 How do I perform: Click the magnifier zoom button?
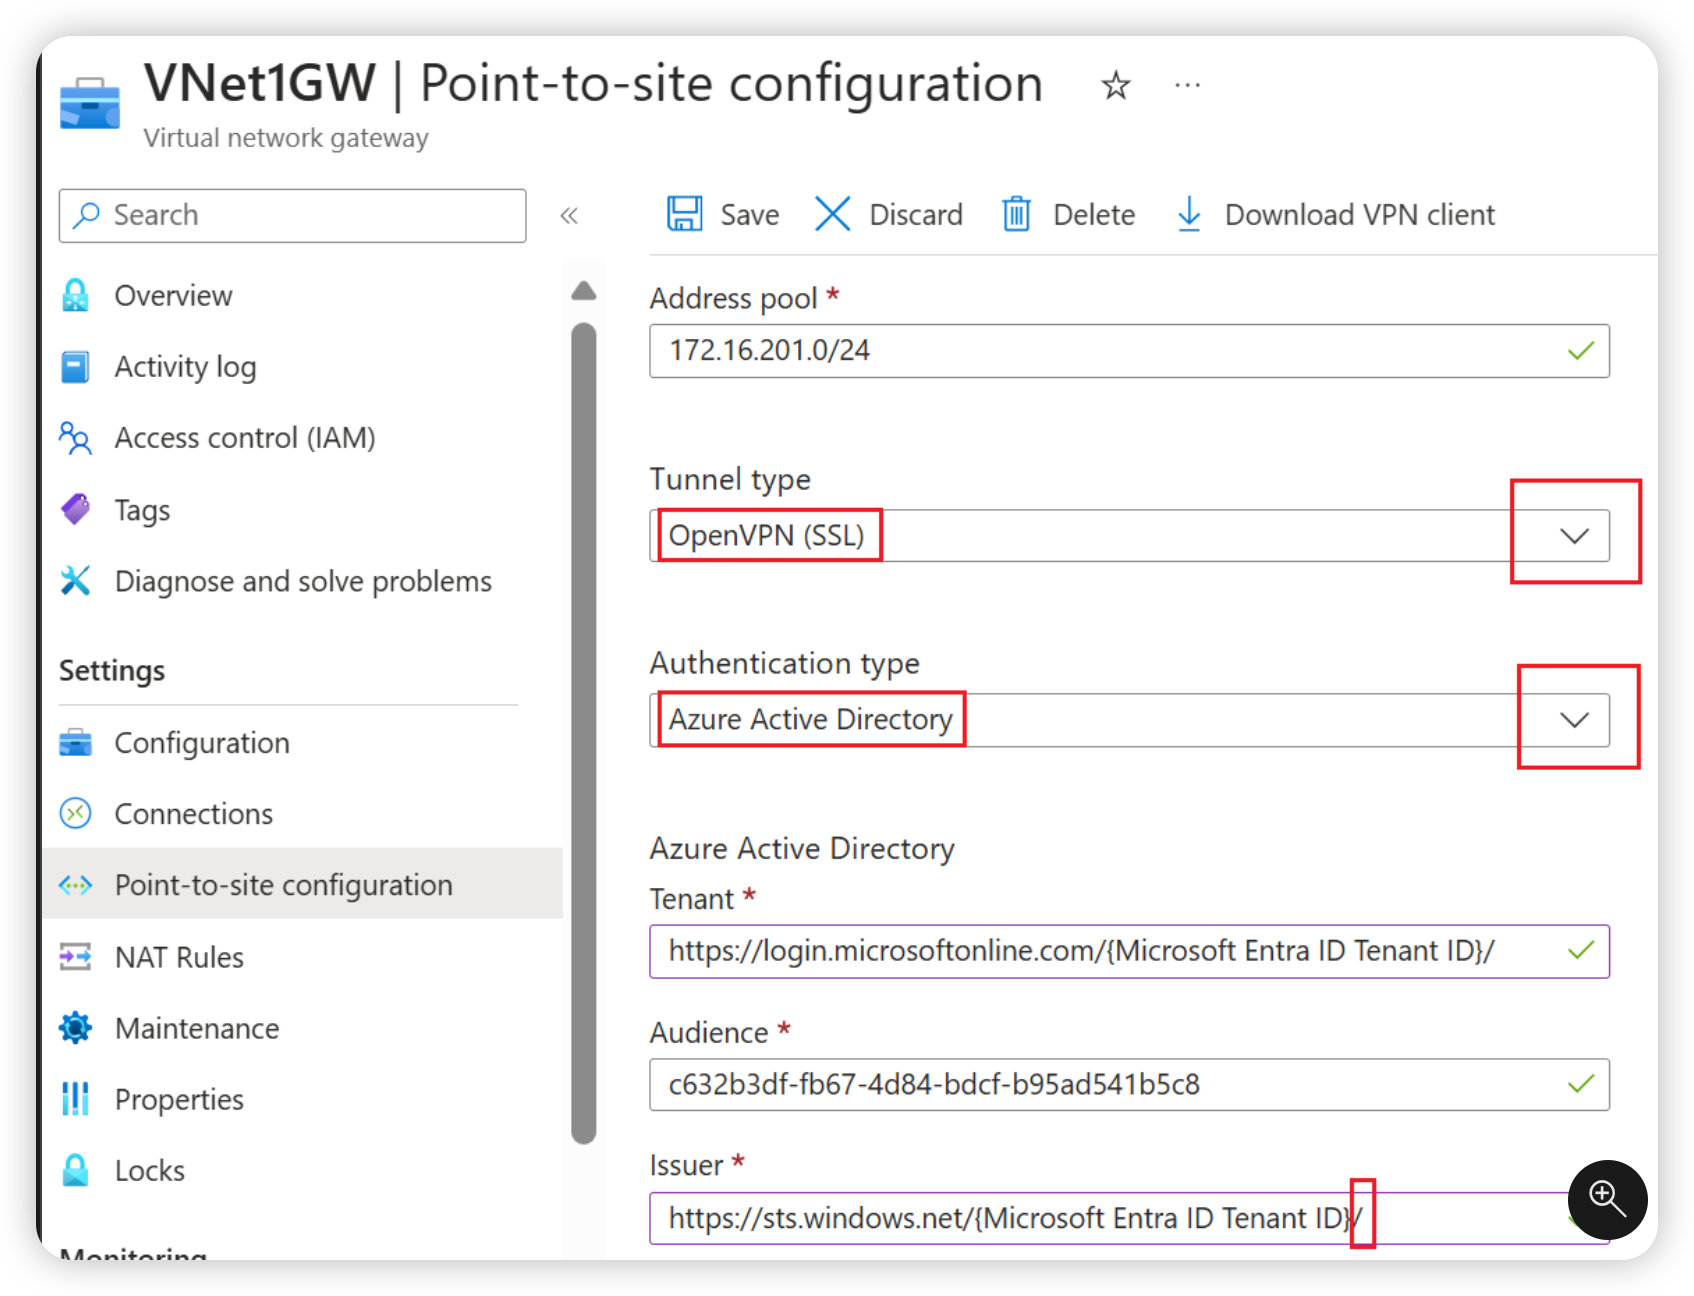(1606, 1198)
